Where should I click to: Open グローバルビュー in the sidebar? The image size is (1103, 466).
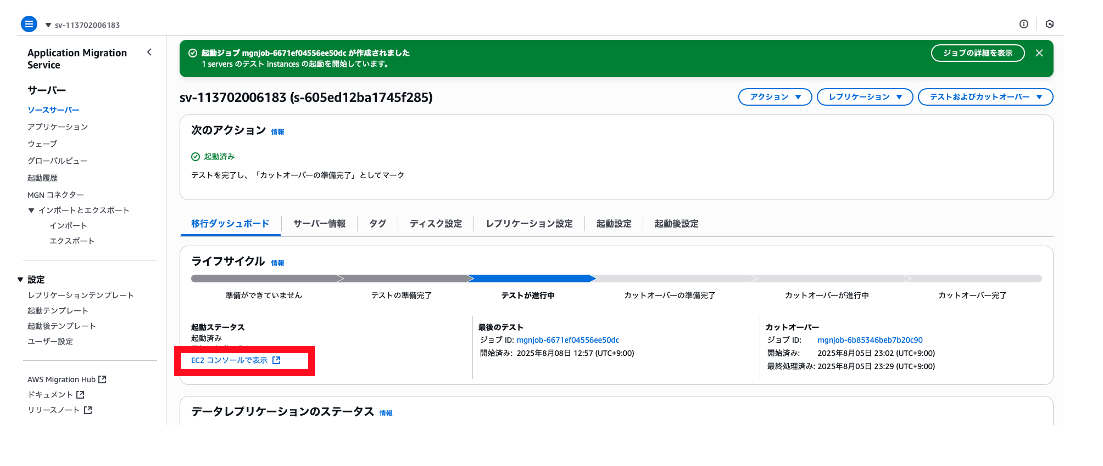point(58,160)
